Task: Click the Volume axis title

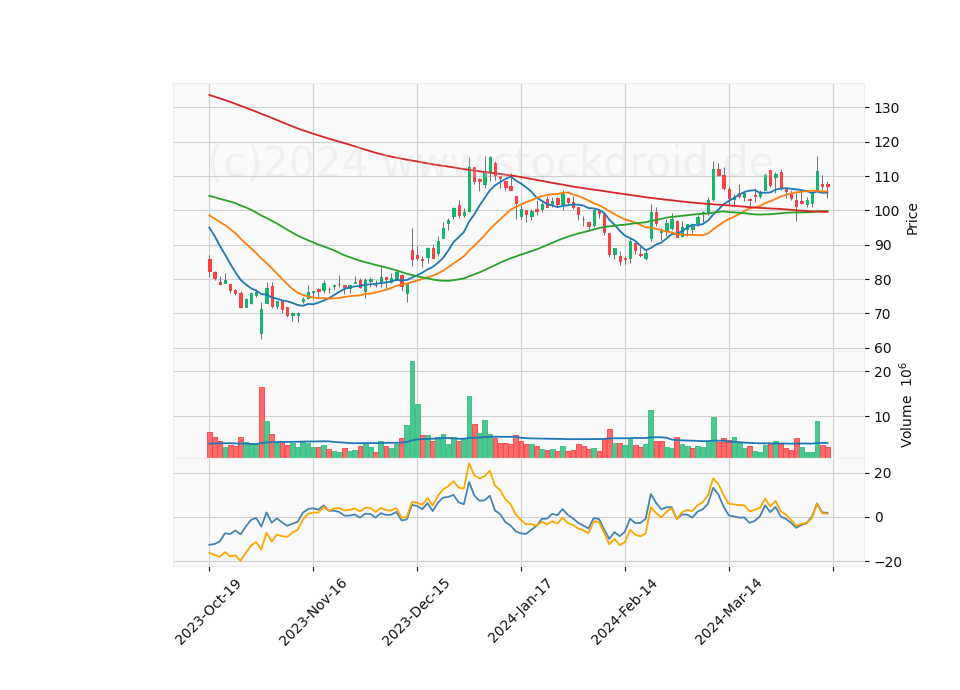Action: [x=906, y=405]
